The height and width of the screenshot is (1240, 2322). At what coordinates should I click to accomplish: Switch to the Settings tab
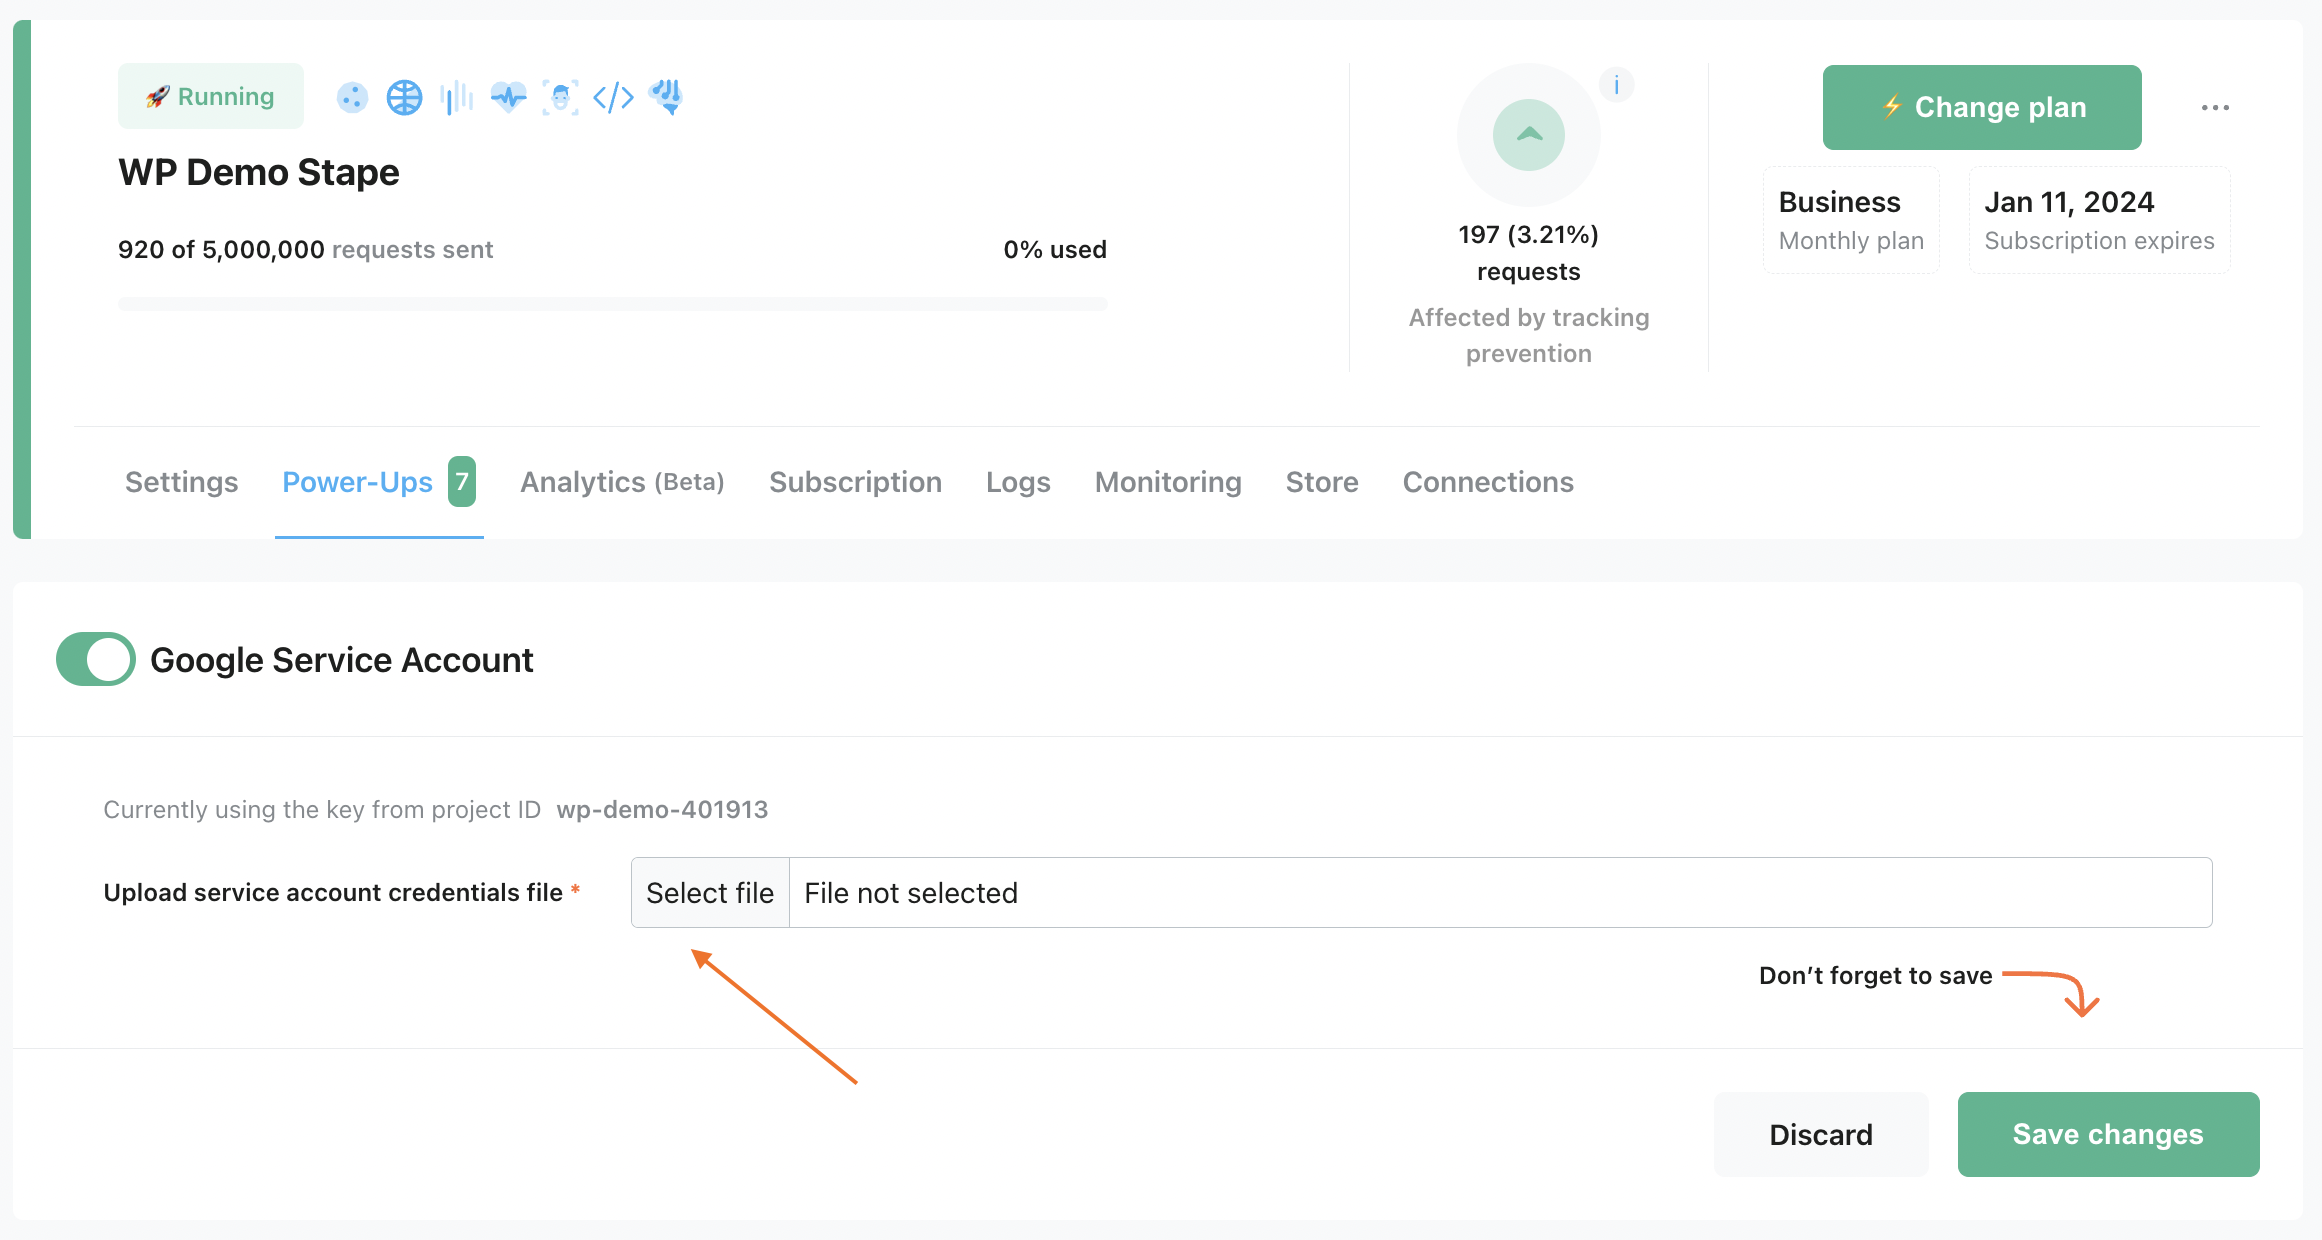pyautogui.click(x=180, y=482)
